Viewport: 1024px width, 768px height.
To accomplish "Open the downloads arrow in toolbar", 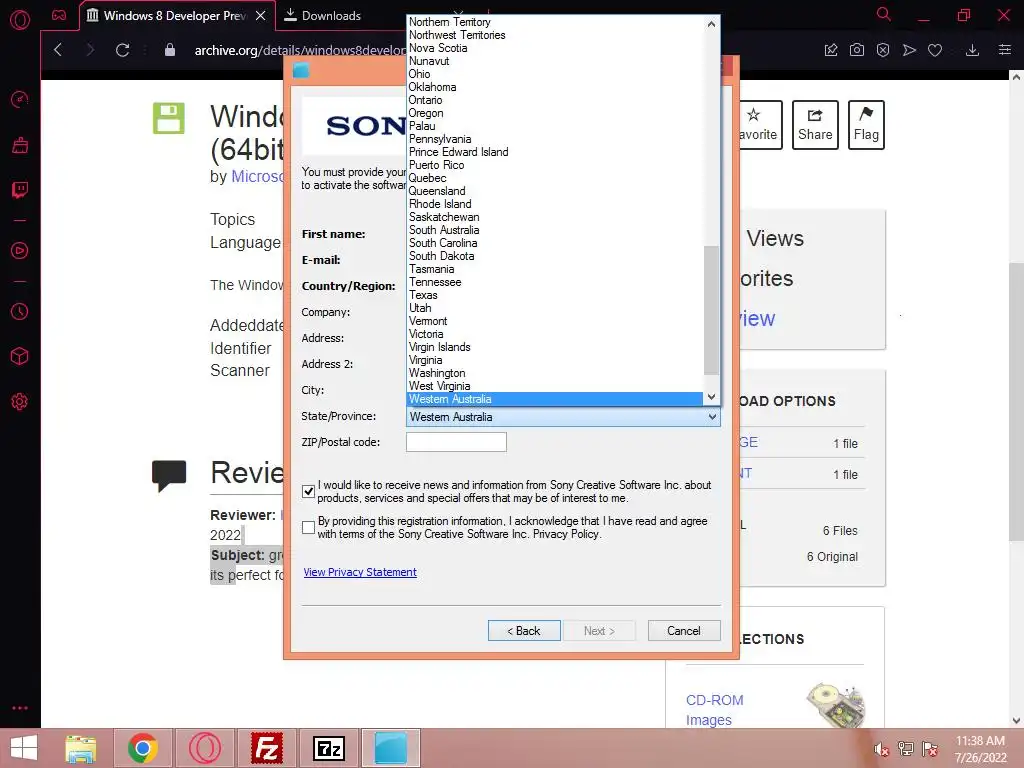I will click(972, 50).
